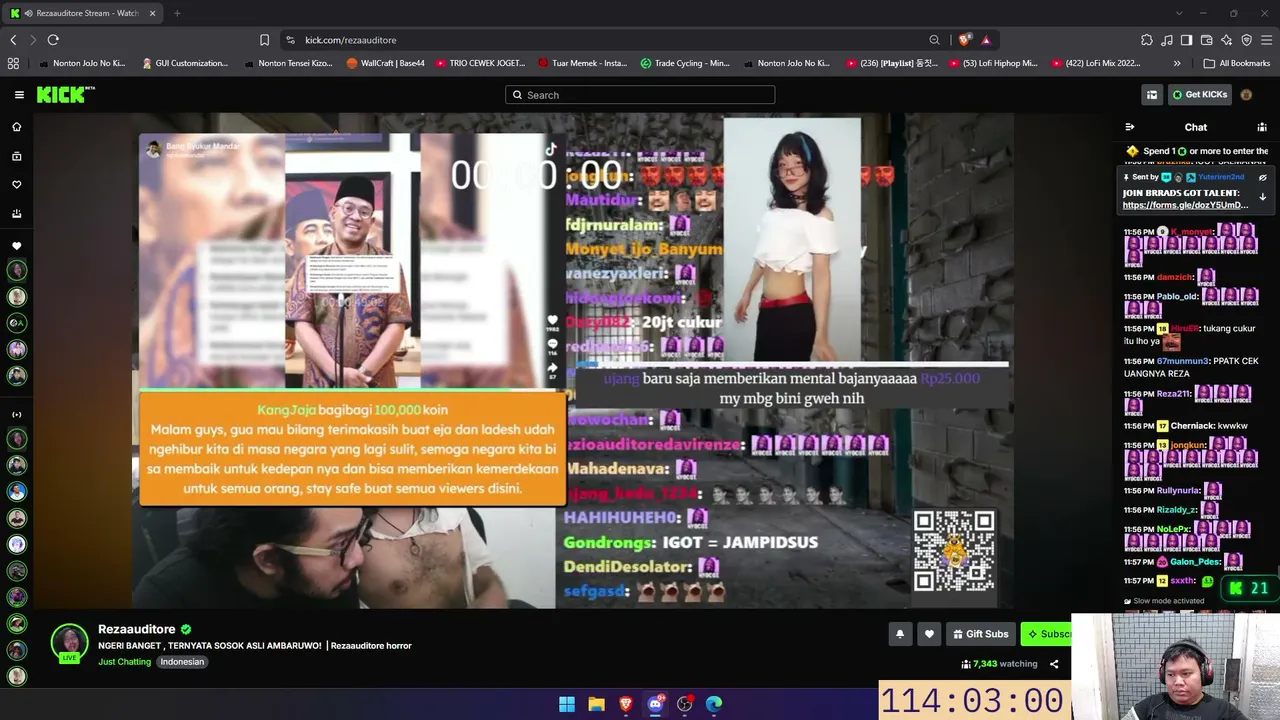This screenshot has width=1280, height=720.
Task: Open Brave Shields icon
Action: point(964,40)
